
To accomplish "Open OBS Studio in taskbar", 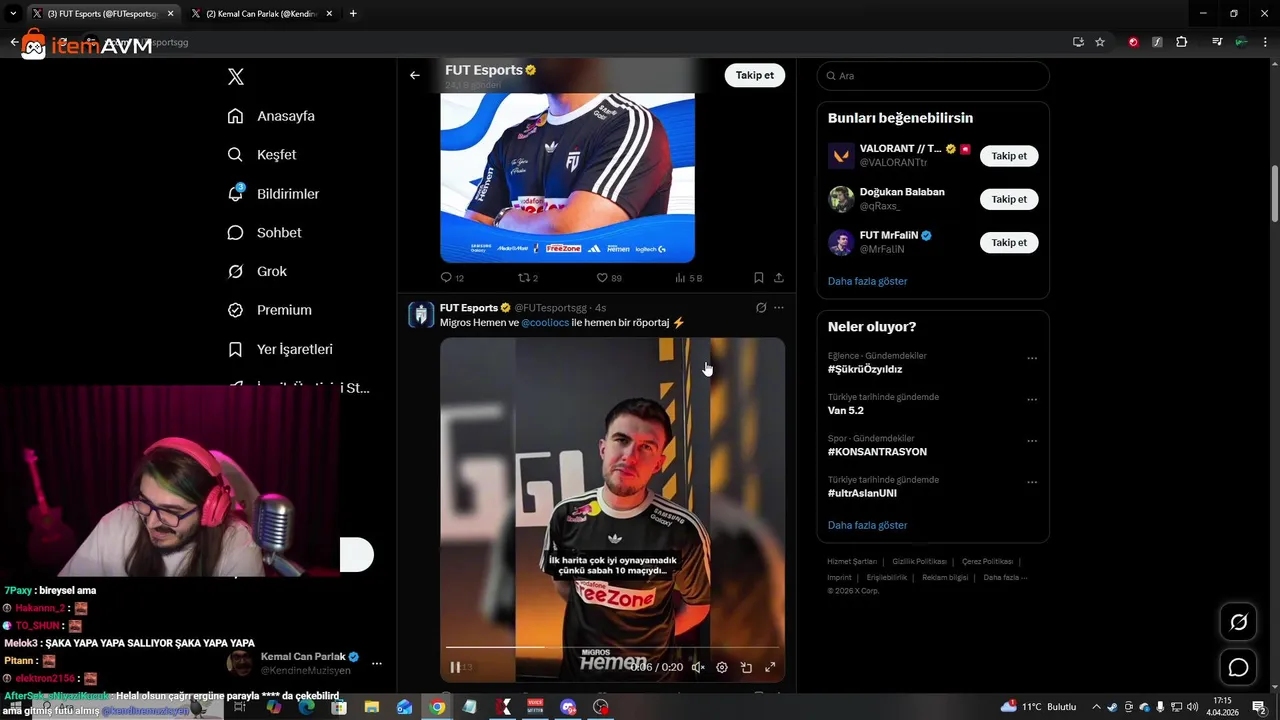I will (x=601, y=707).
